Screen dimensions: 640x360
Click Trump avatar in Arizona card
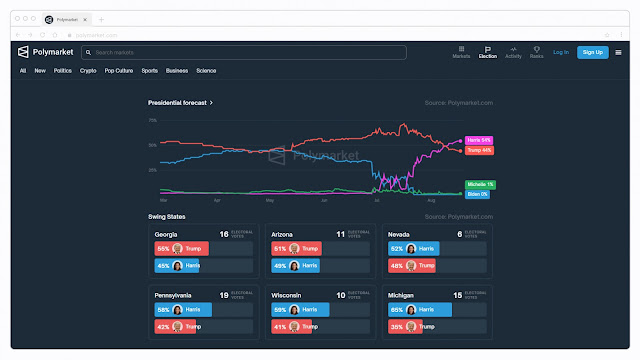pyautogui.click(x=294, y=249)
